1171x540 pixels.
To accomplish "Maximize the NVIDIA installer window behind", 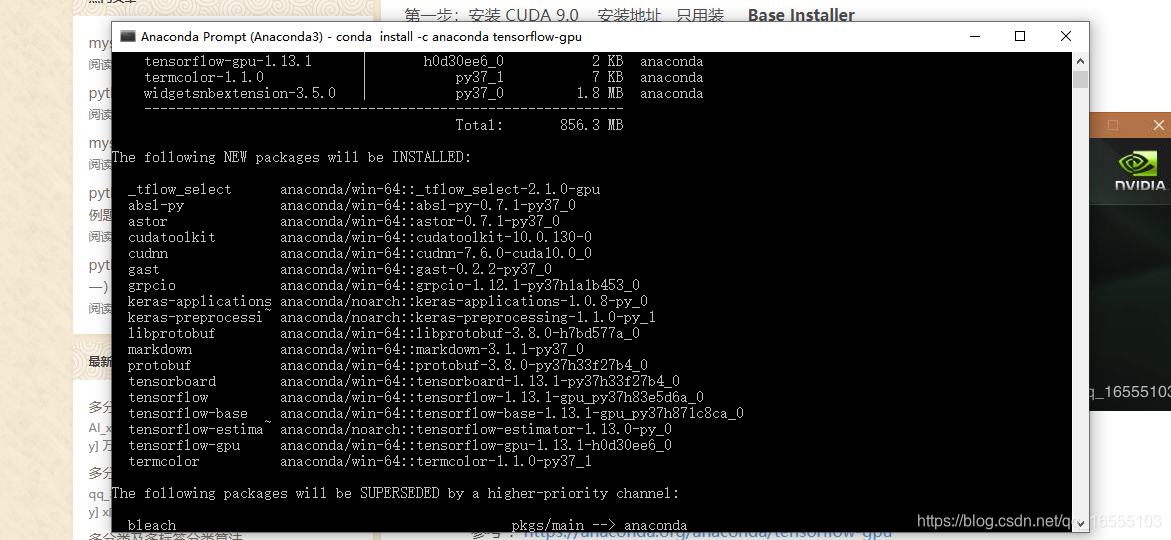I will coord(1113,125).
